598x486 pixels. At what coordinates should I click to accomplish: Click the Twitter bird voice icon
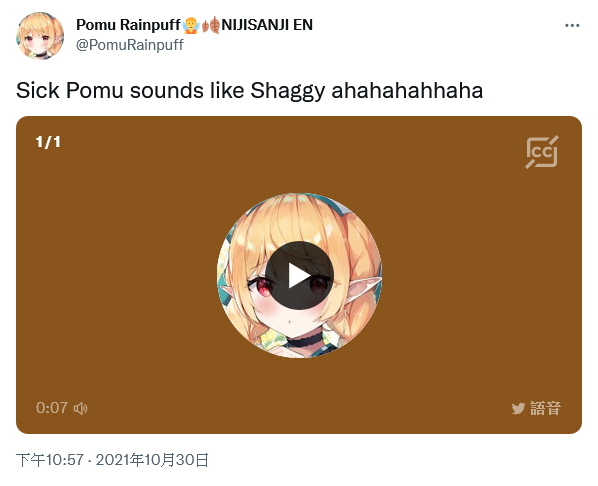(x=518, y=408)
